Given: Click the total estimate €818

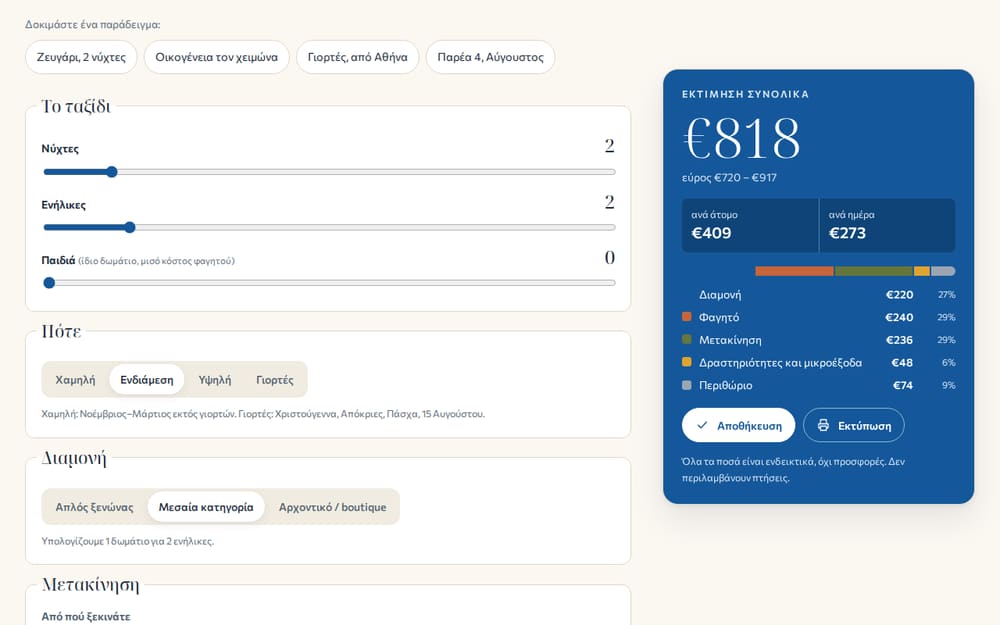Looking at the screenshot, I should (x=742, y=138).
